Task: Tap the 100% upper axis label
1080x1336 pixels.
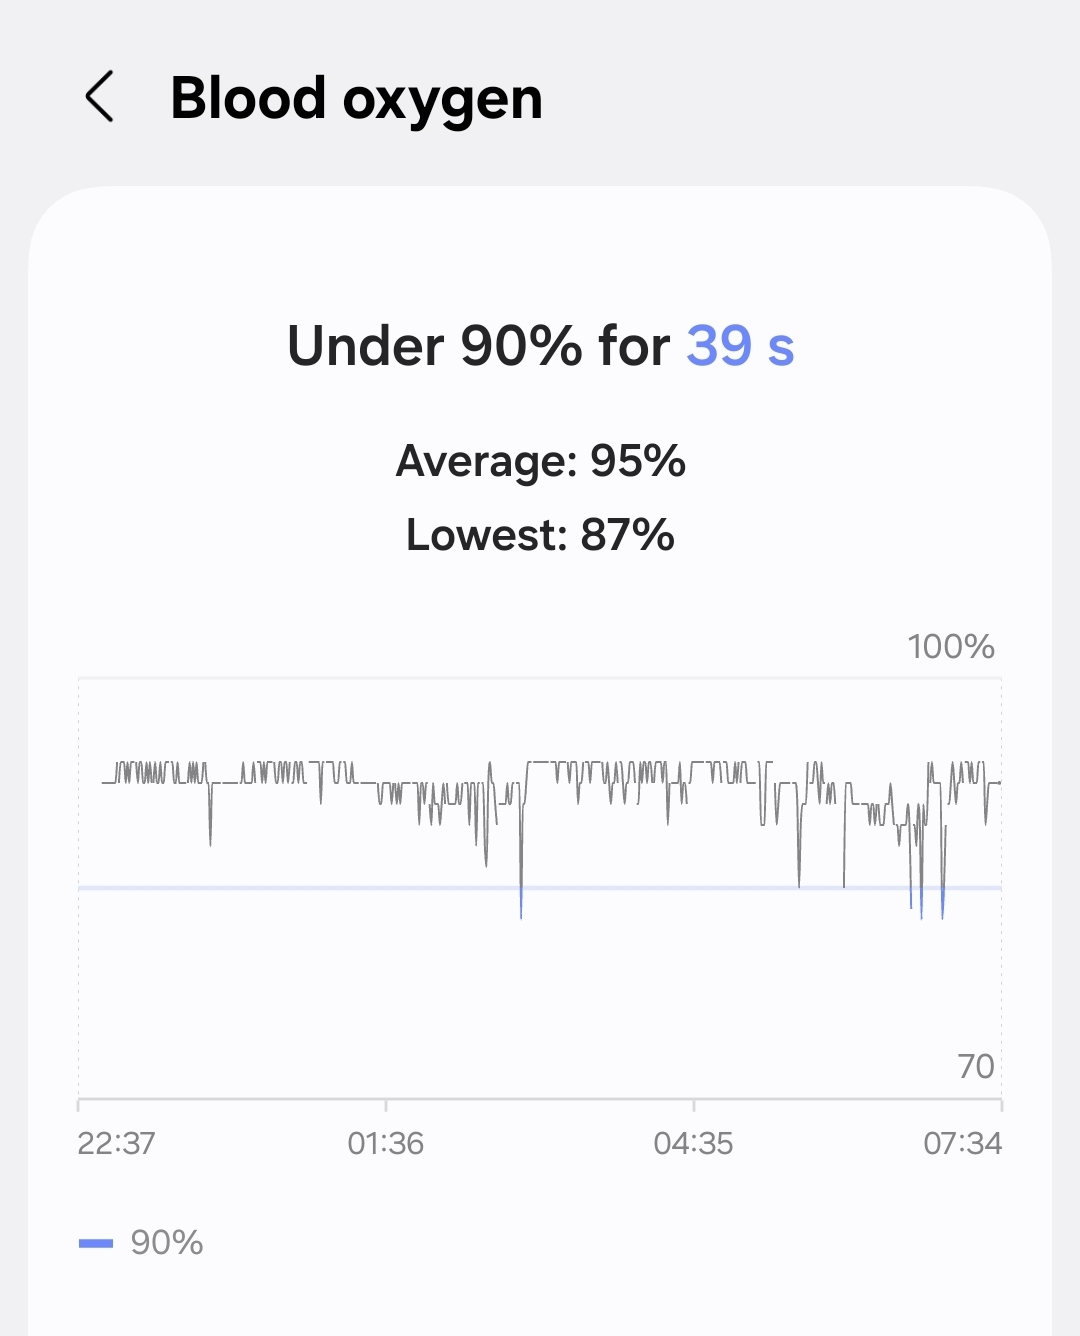Action: click(950, 647)
